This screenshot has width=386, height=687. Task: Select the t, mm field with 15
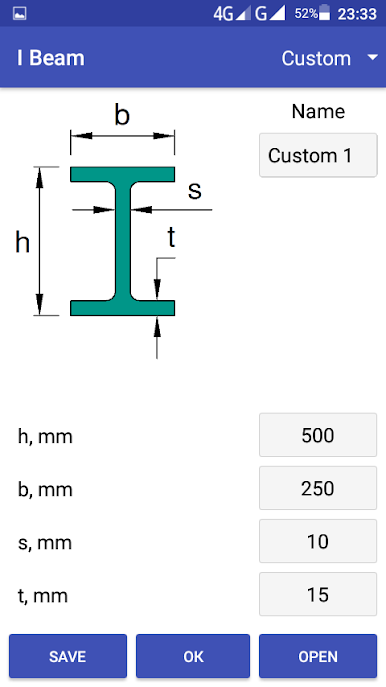coord(318,594)
